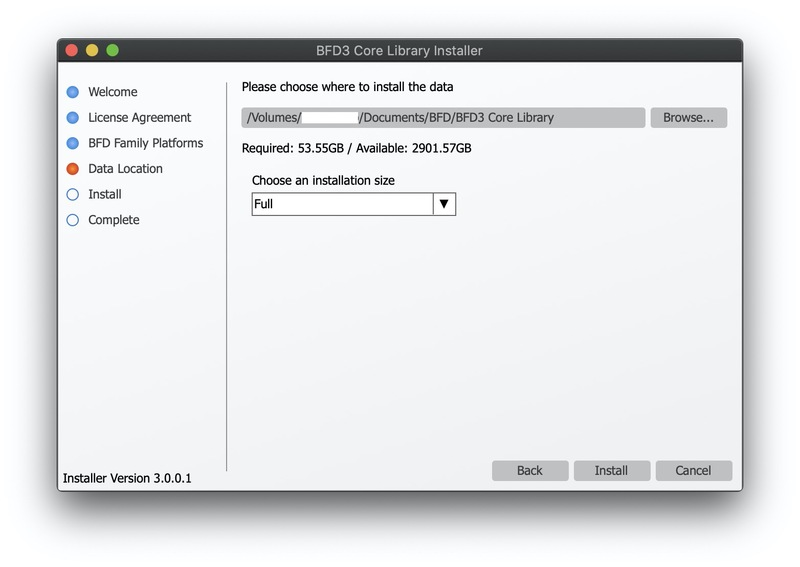Minimize the window with yellow button
The height and width of the screenshot is (567, 800).
(x=92, y=50)
